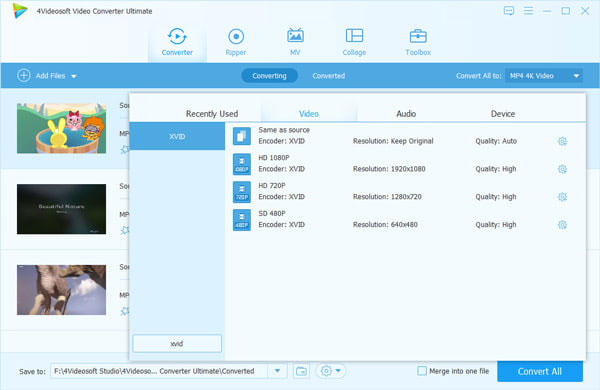Expand the Add Files dropdown arrow
The width and height of the screenshot is (600, 390).
73,76
